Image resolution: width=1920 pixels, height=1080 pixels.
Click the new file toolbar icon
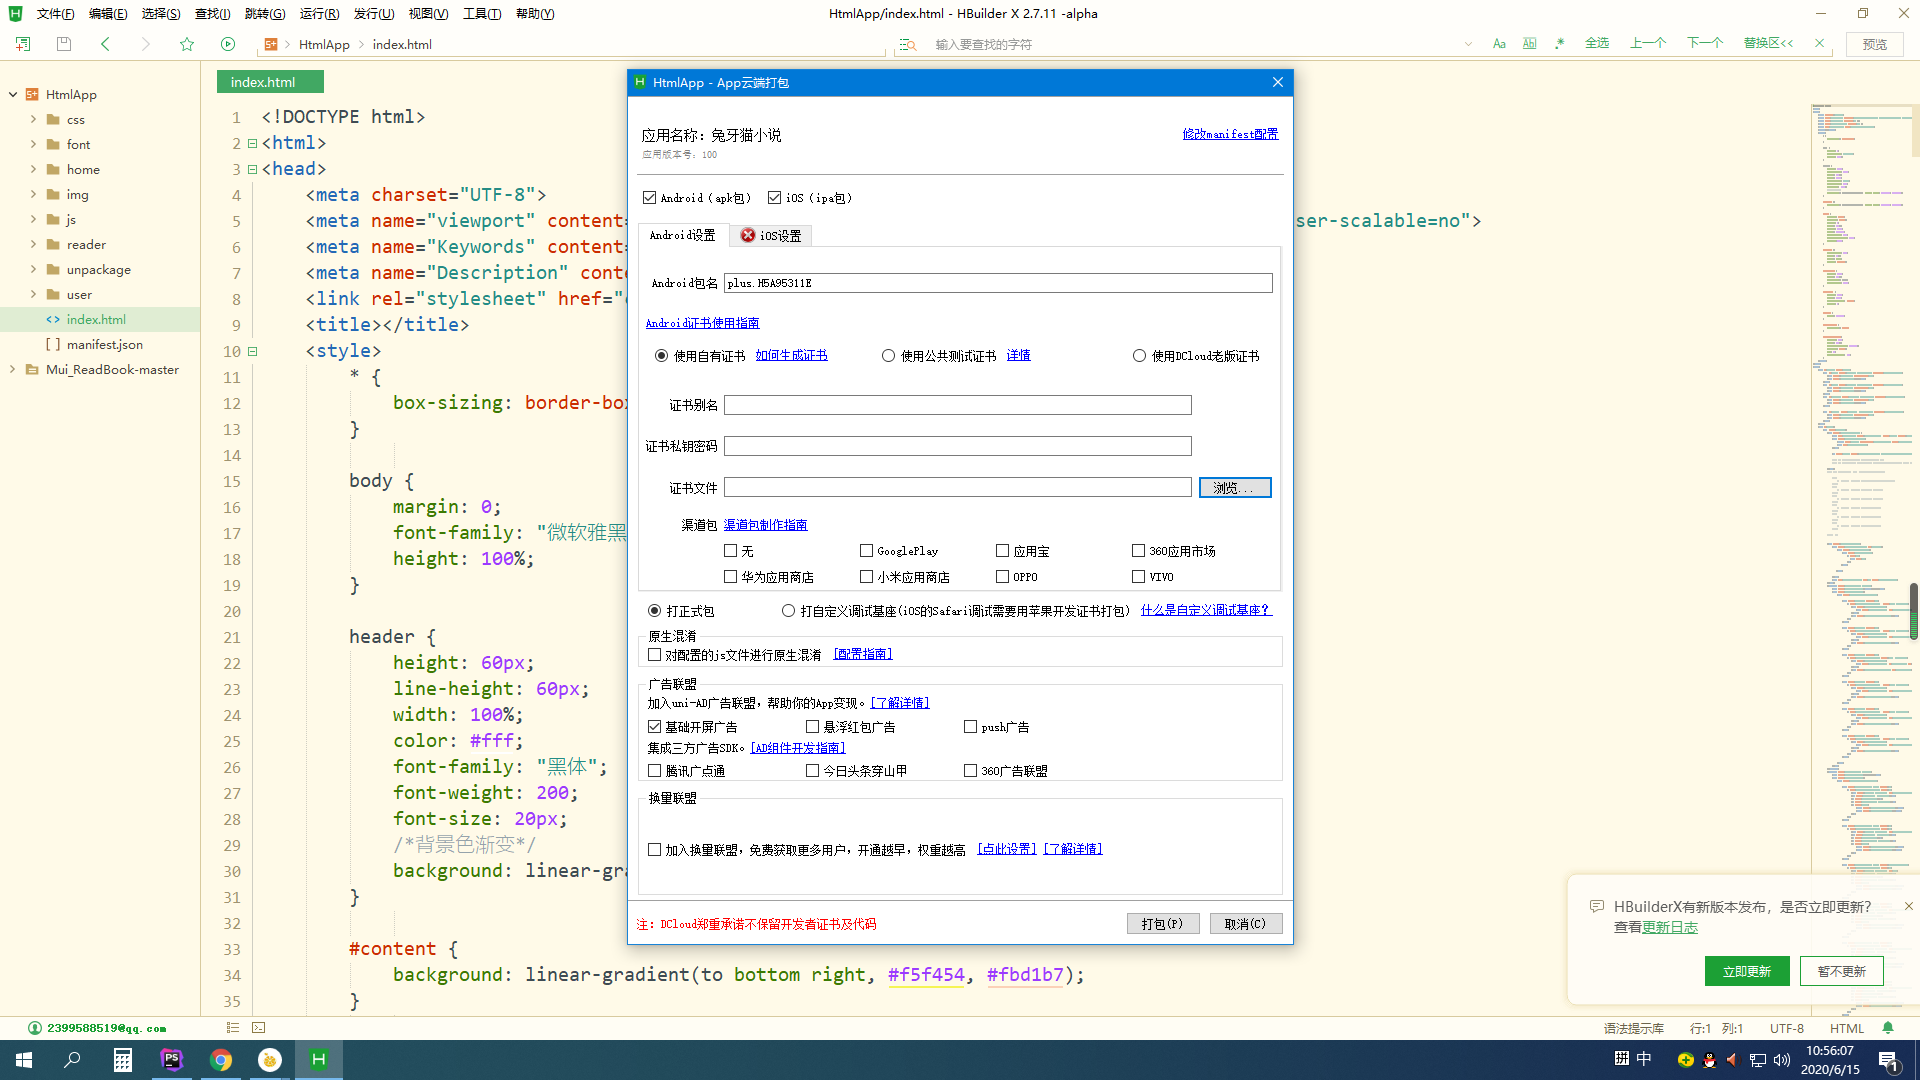click(22, 44)
